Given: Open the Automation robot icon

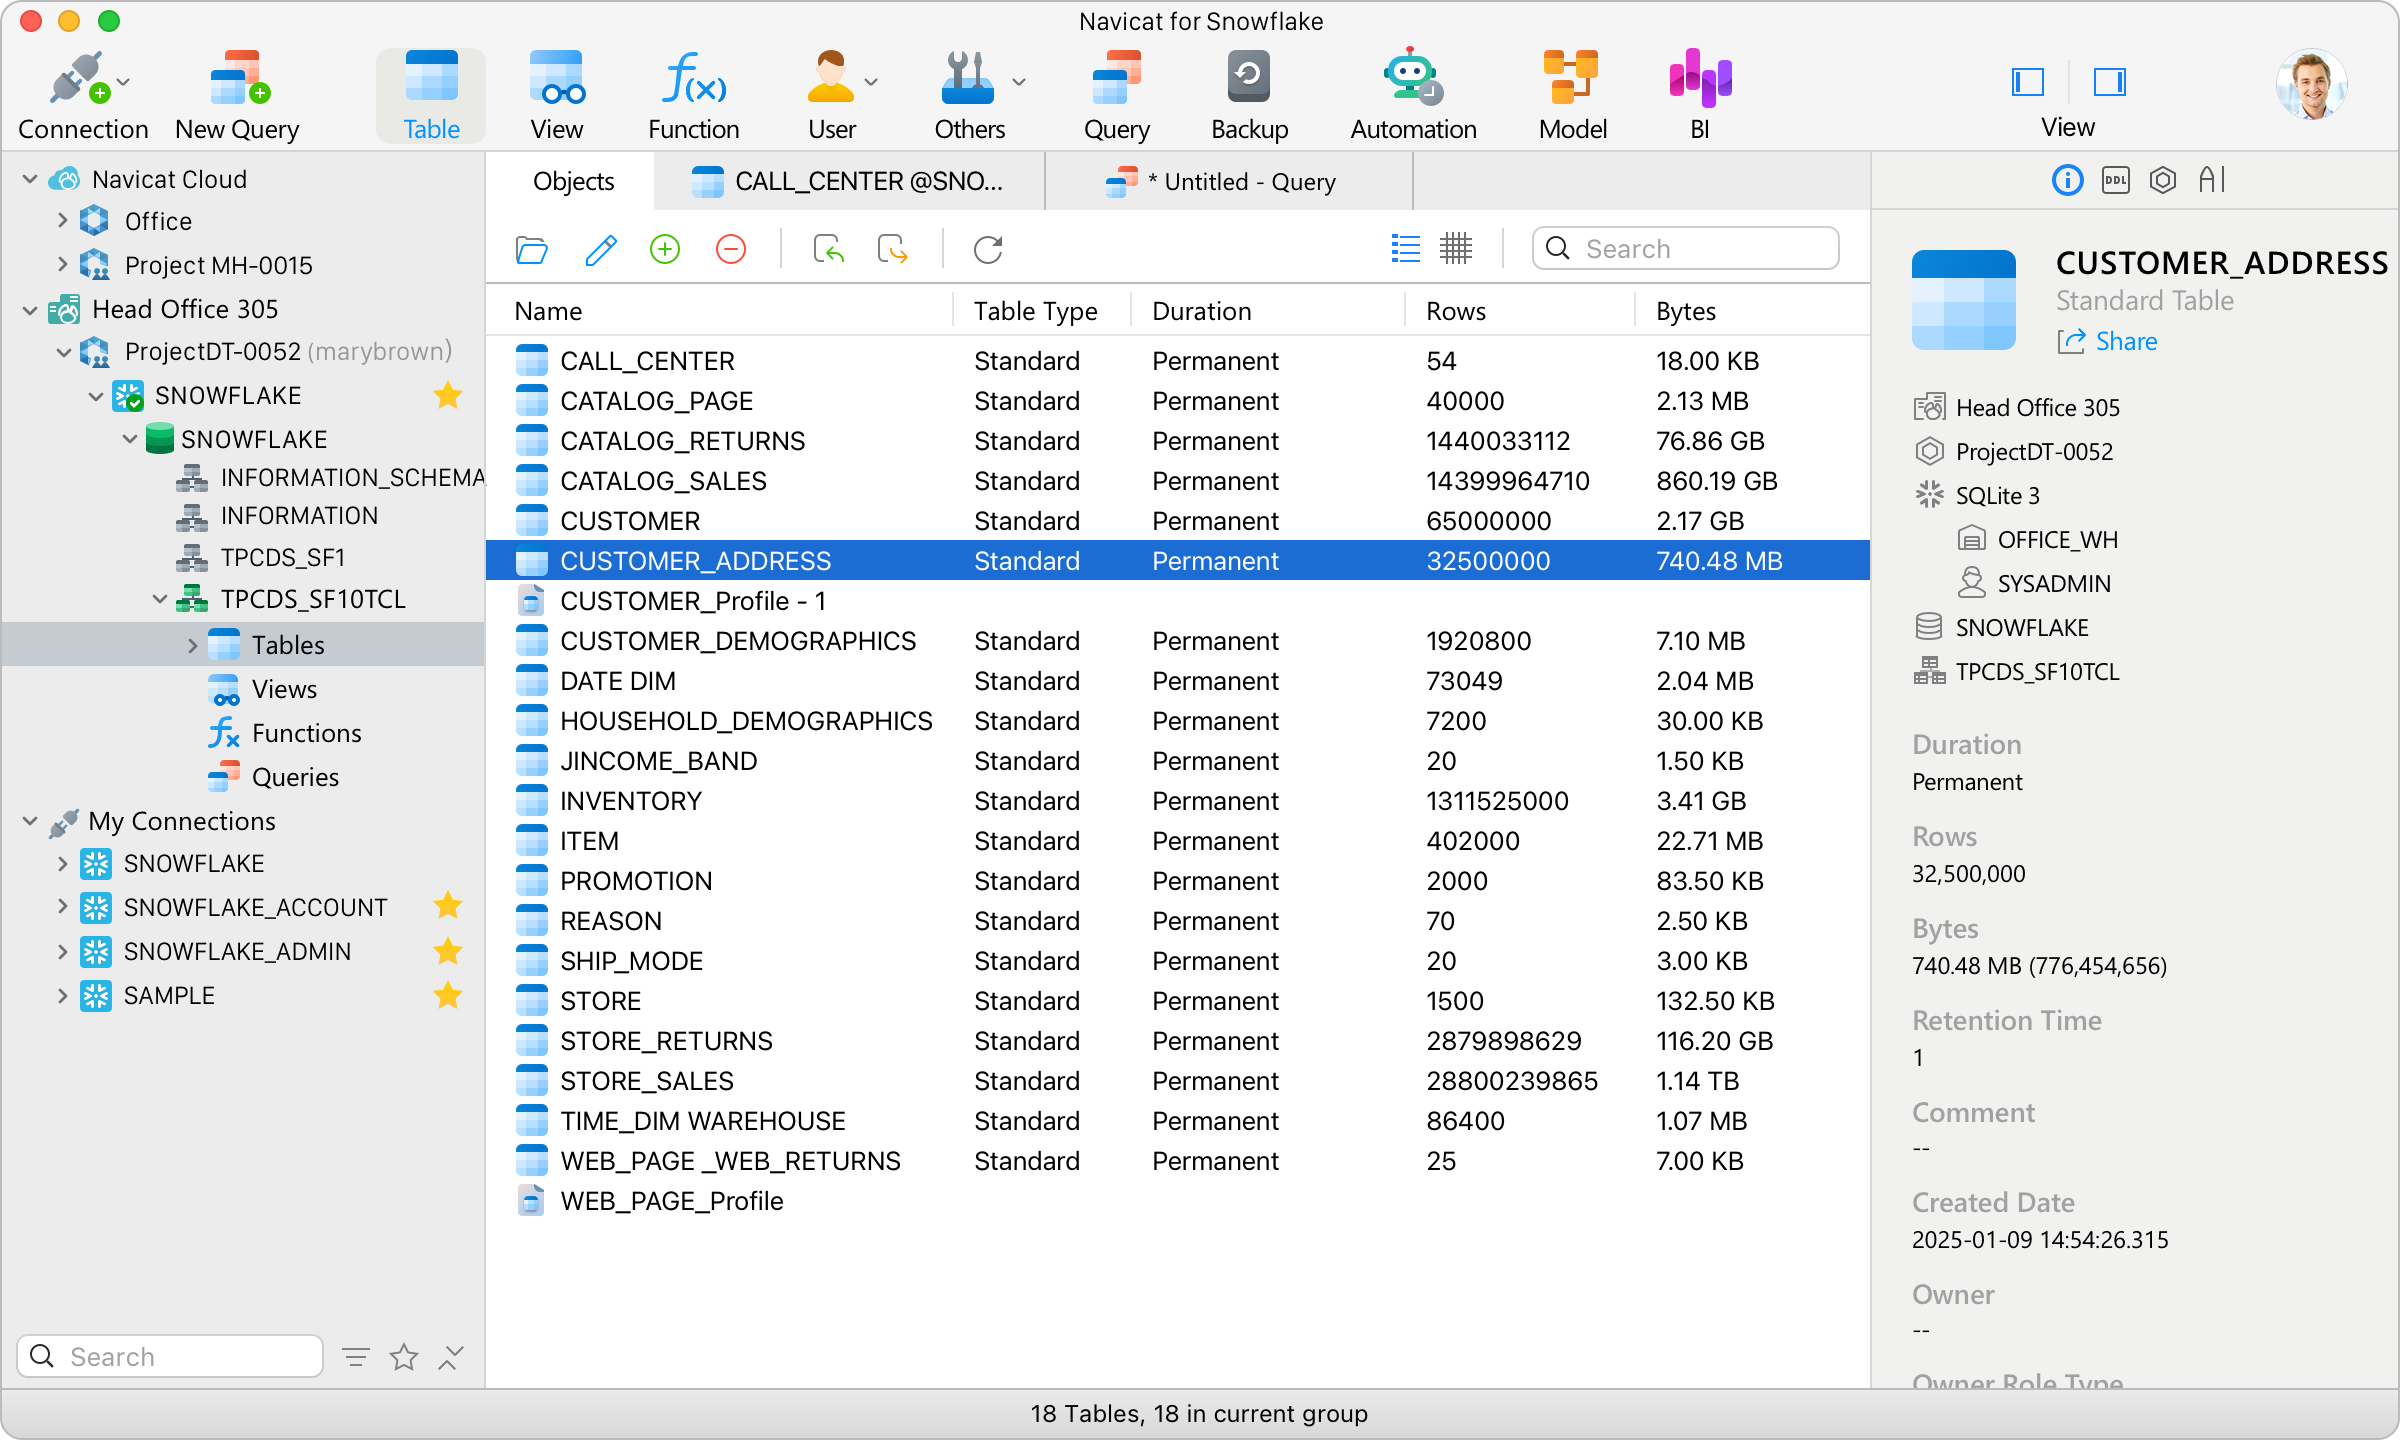Looking at the screenshot, I should pos(1412,78).
